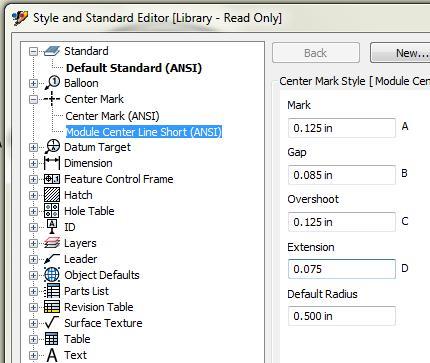Viewport: 430px width, 363px height.
Task: Click the Mark value field
Action: click(x=342, y=128)
